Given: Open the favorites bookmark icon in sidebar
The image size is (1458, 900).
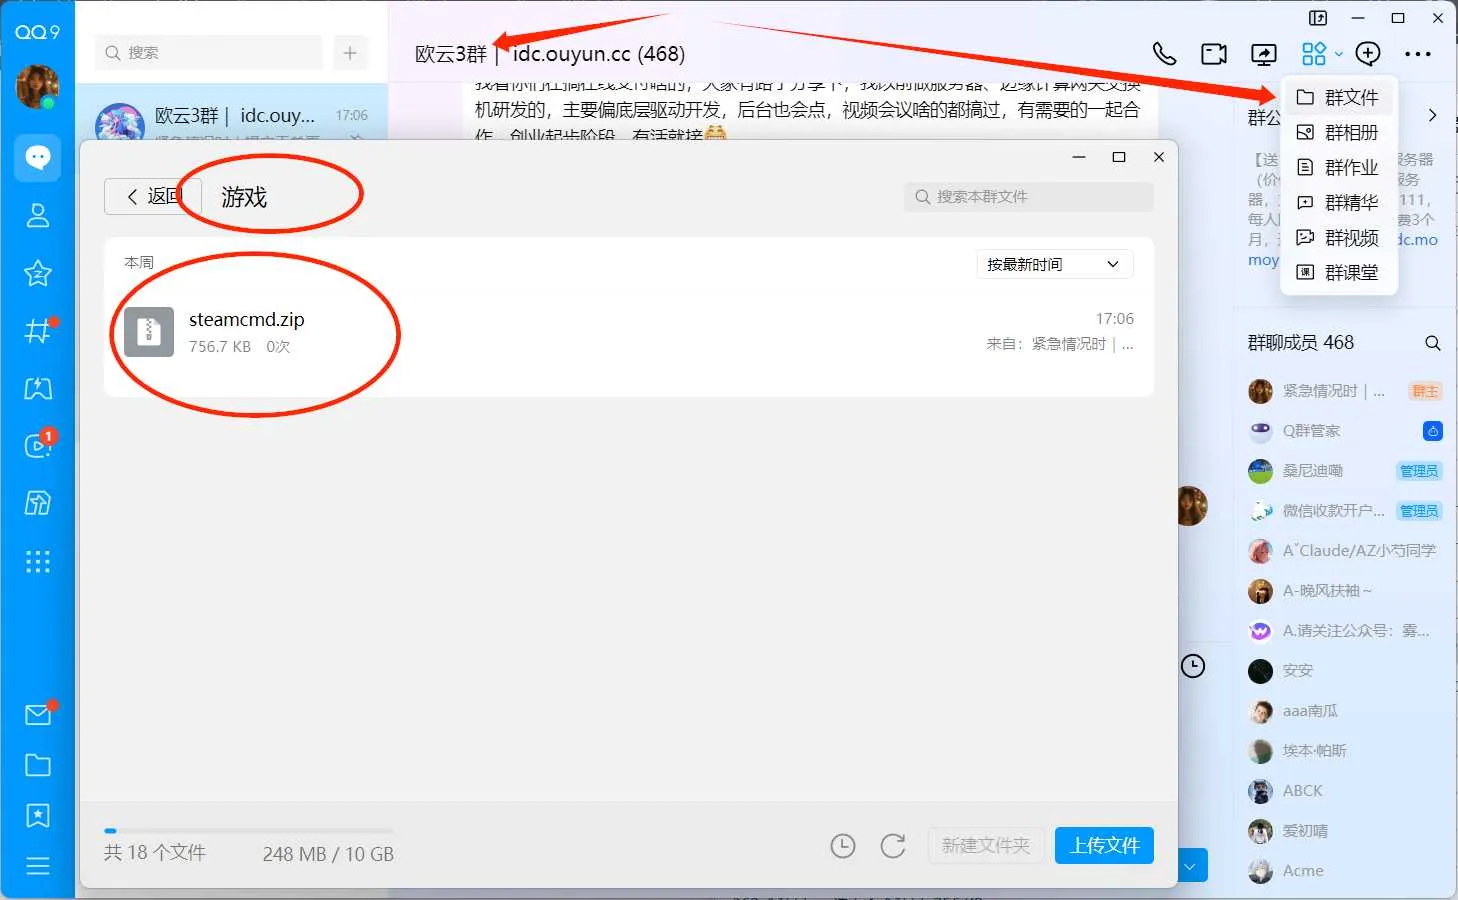Looking at the screenshot, I should click(x=38, y=816).
